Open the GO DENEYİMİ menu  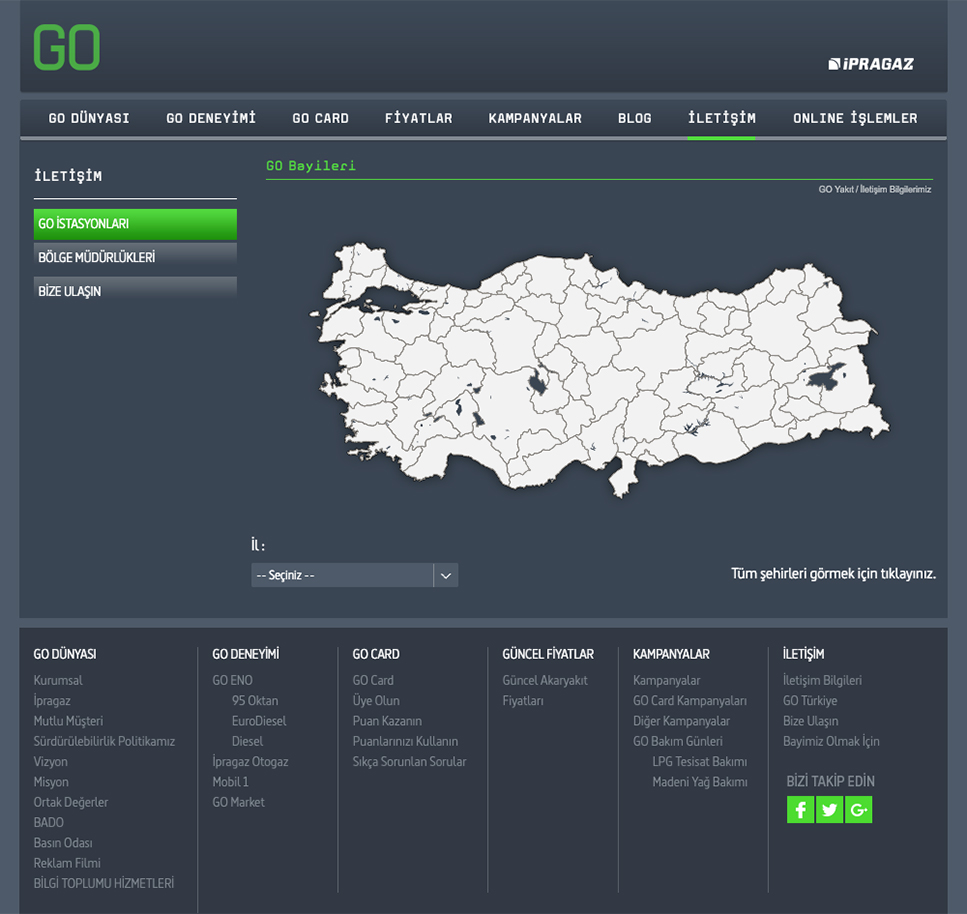[x=211, y=118]
